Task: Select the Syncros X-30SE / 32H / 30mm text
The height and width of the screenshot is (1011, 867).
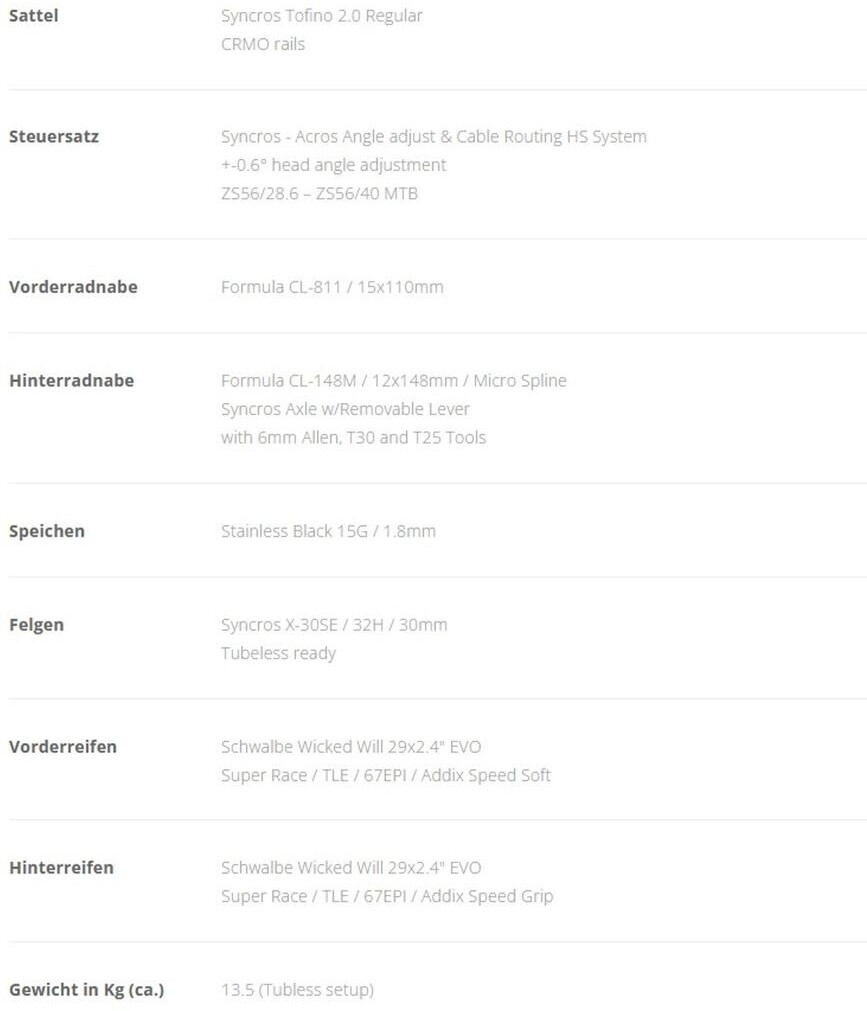Action: (x=334, y=625)
